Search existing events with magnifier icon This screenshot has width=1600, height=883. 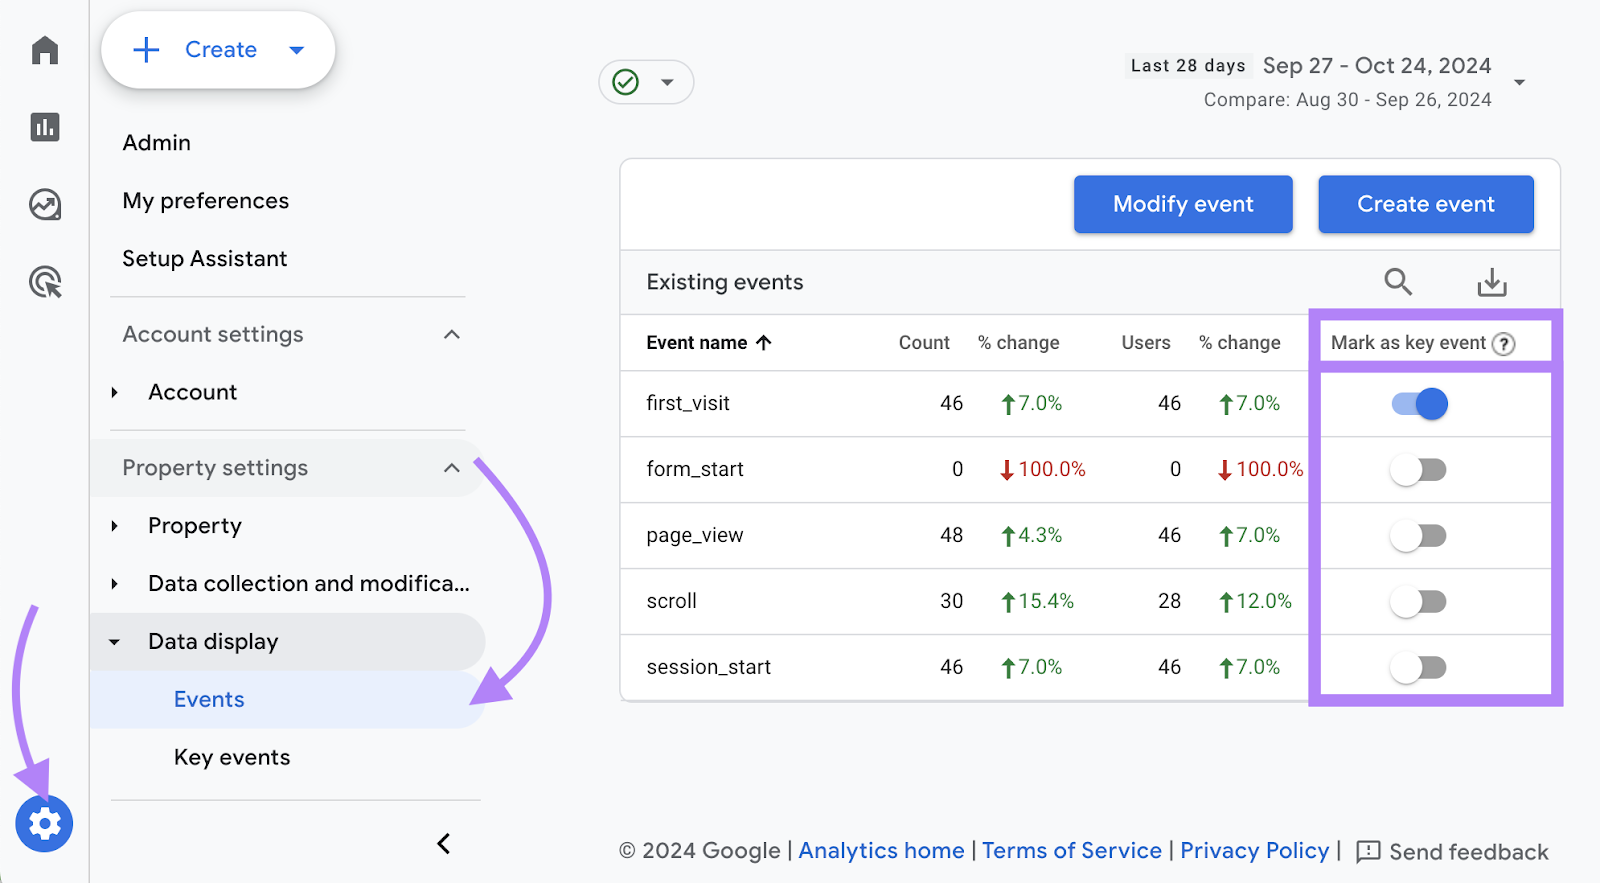click(x=1398, y=282)
